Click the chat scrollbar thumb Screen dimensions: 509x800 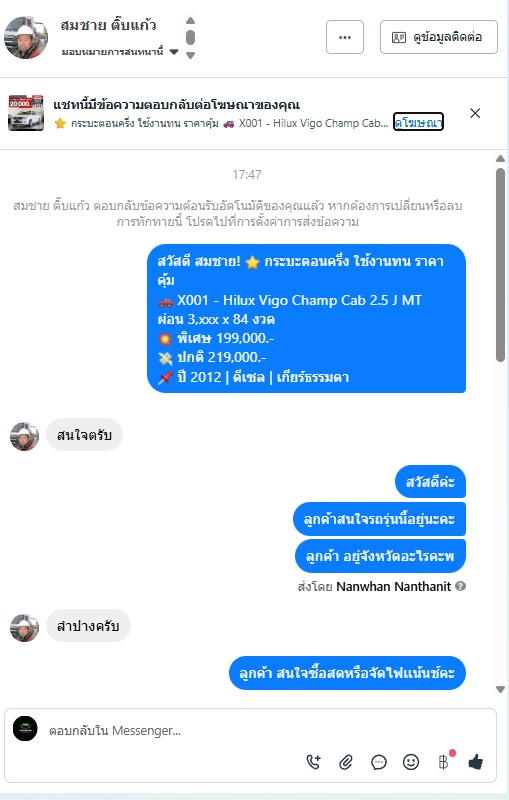click(x=500, y=265)
